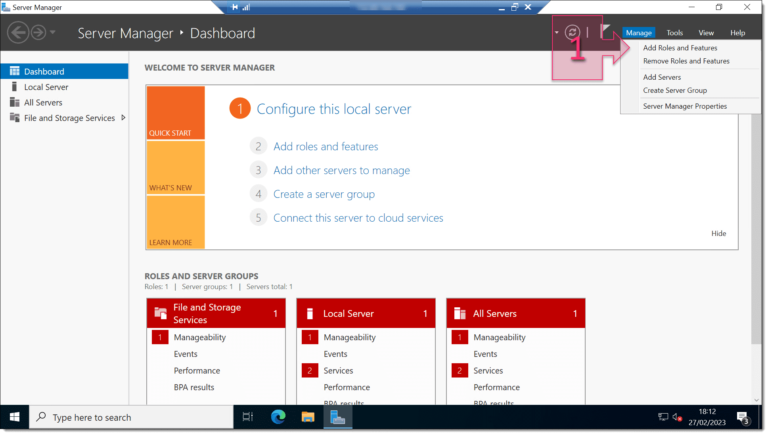Open the View menu
The height and width of the screenshot is (435, 768).
point(706,33)
